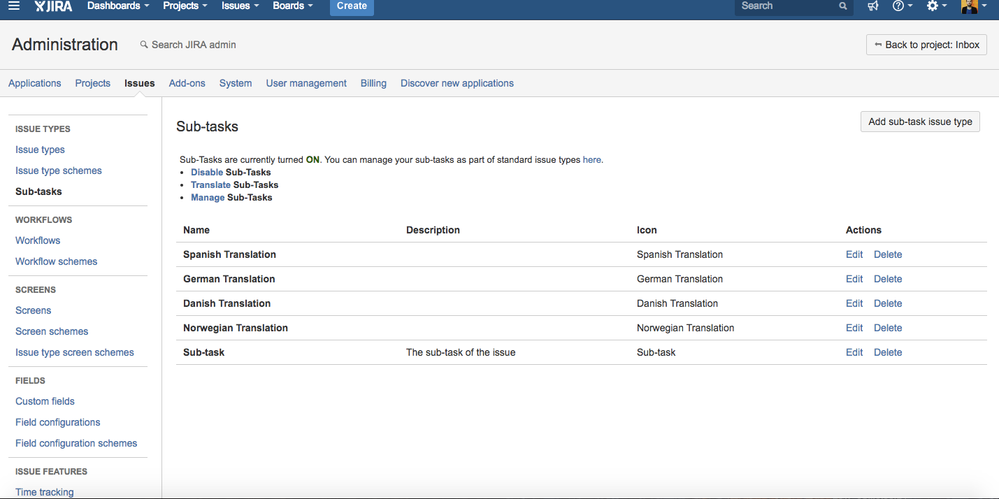Viewport: 999px width, 499px height.
Task: Delete the Sub-task issue type row
Action: 888,352
